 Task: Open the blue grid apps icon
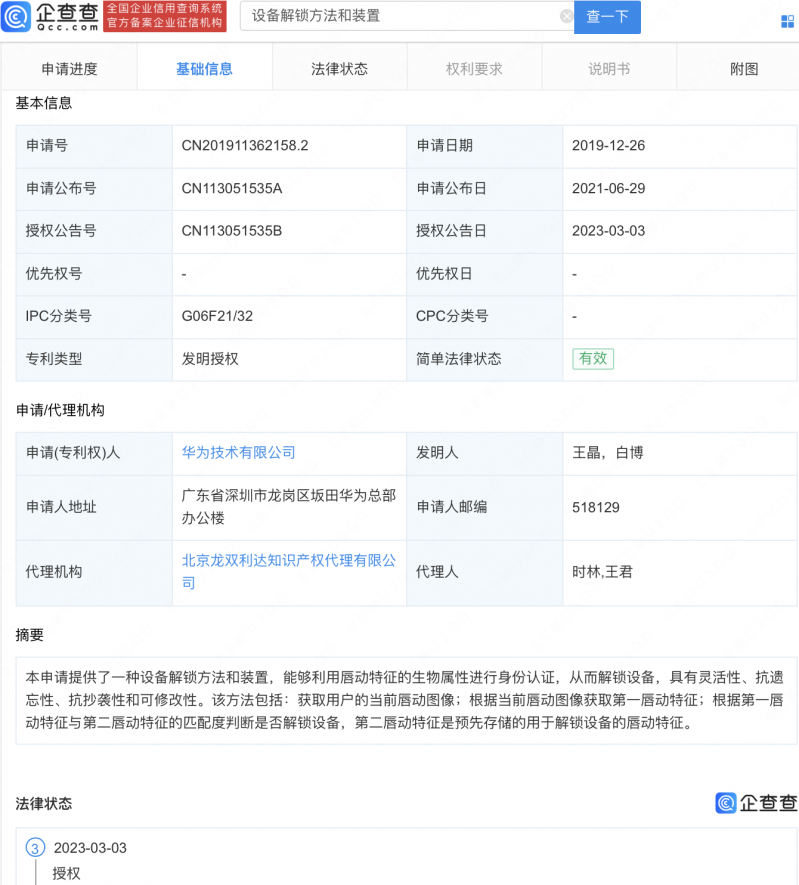coord(787,21)
